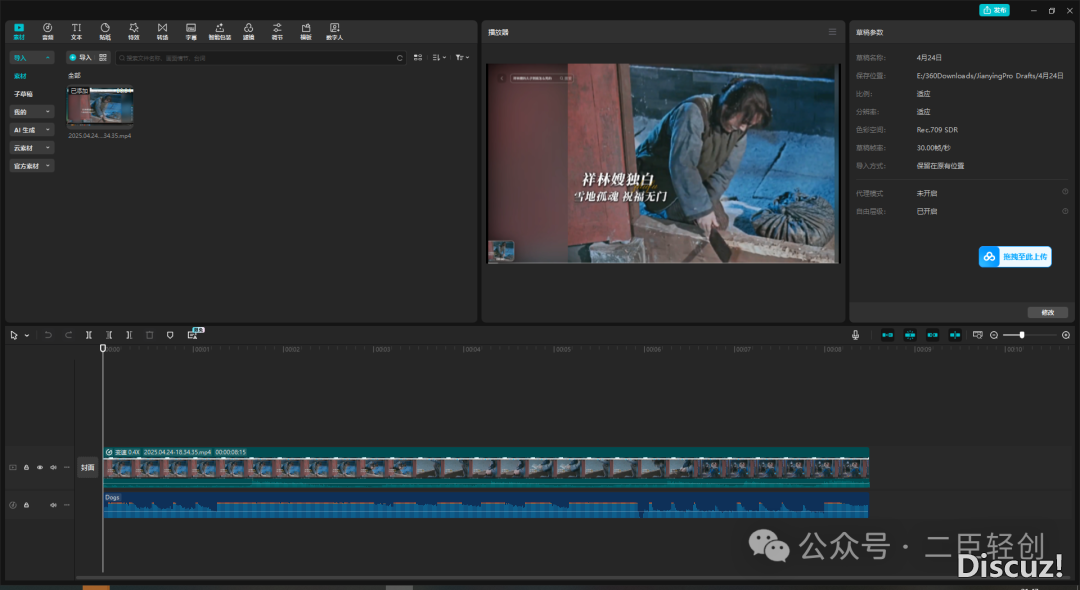Click the timeline preview thumbnail settings icon
Image resolution: width=1080 pixels, height=590 pixels.
(977, 335)
